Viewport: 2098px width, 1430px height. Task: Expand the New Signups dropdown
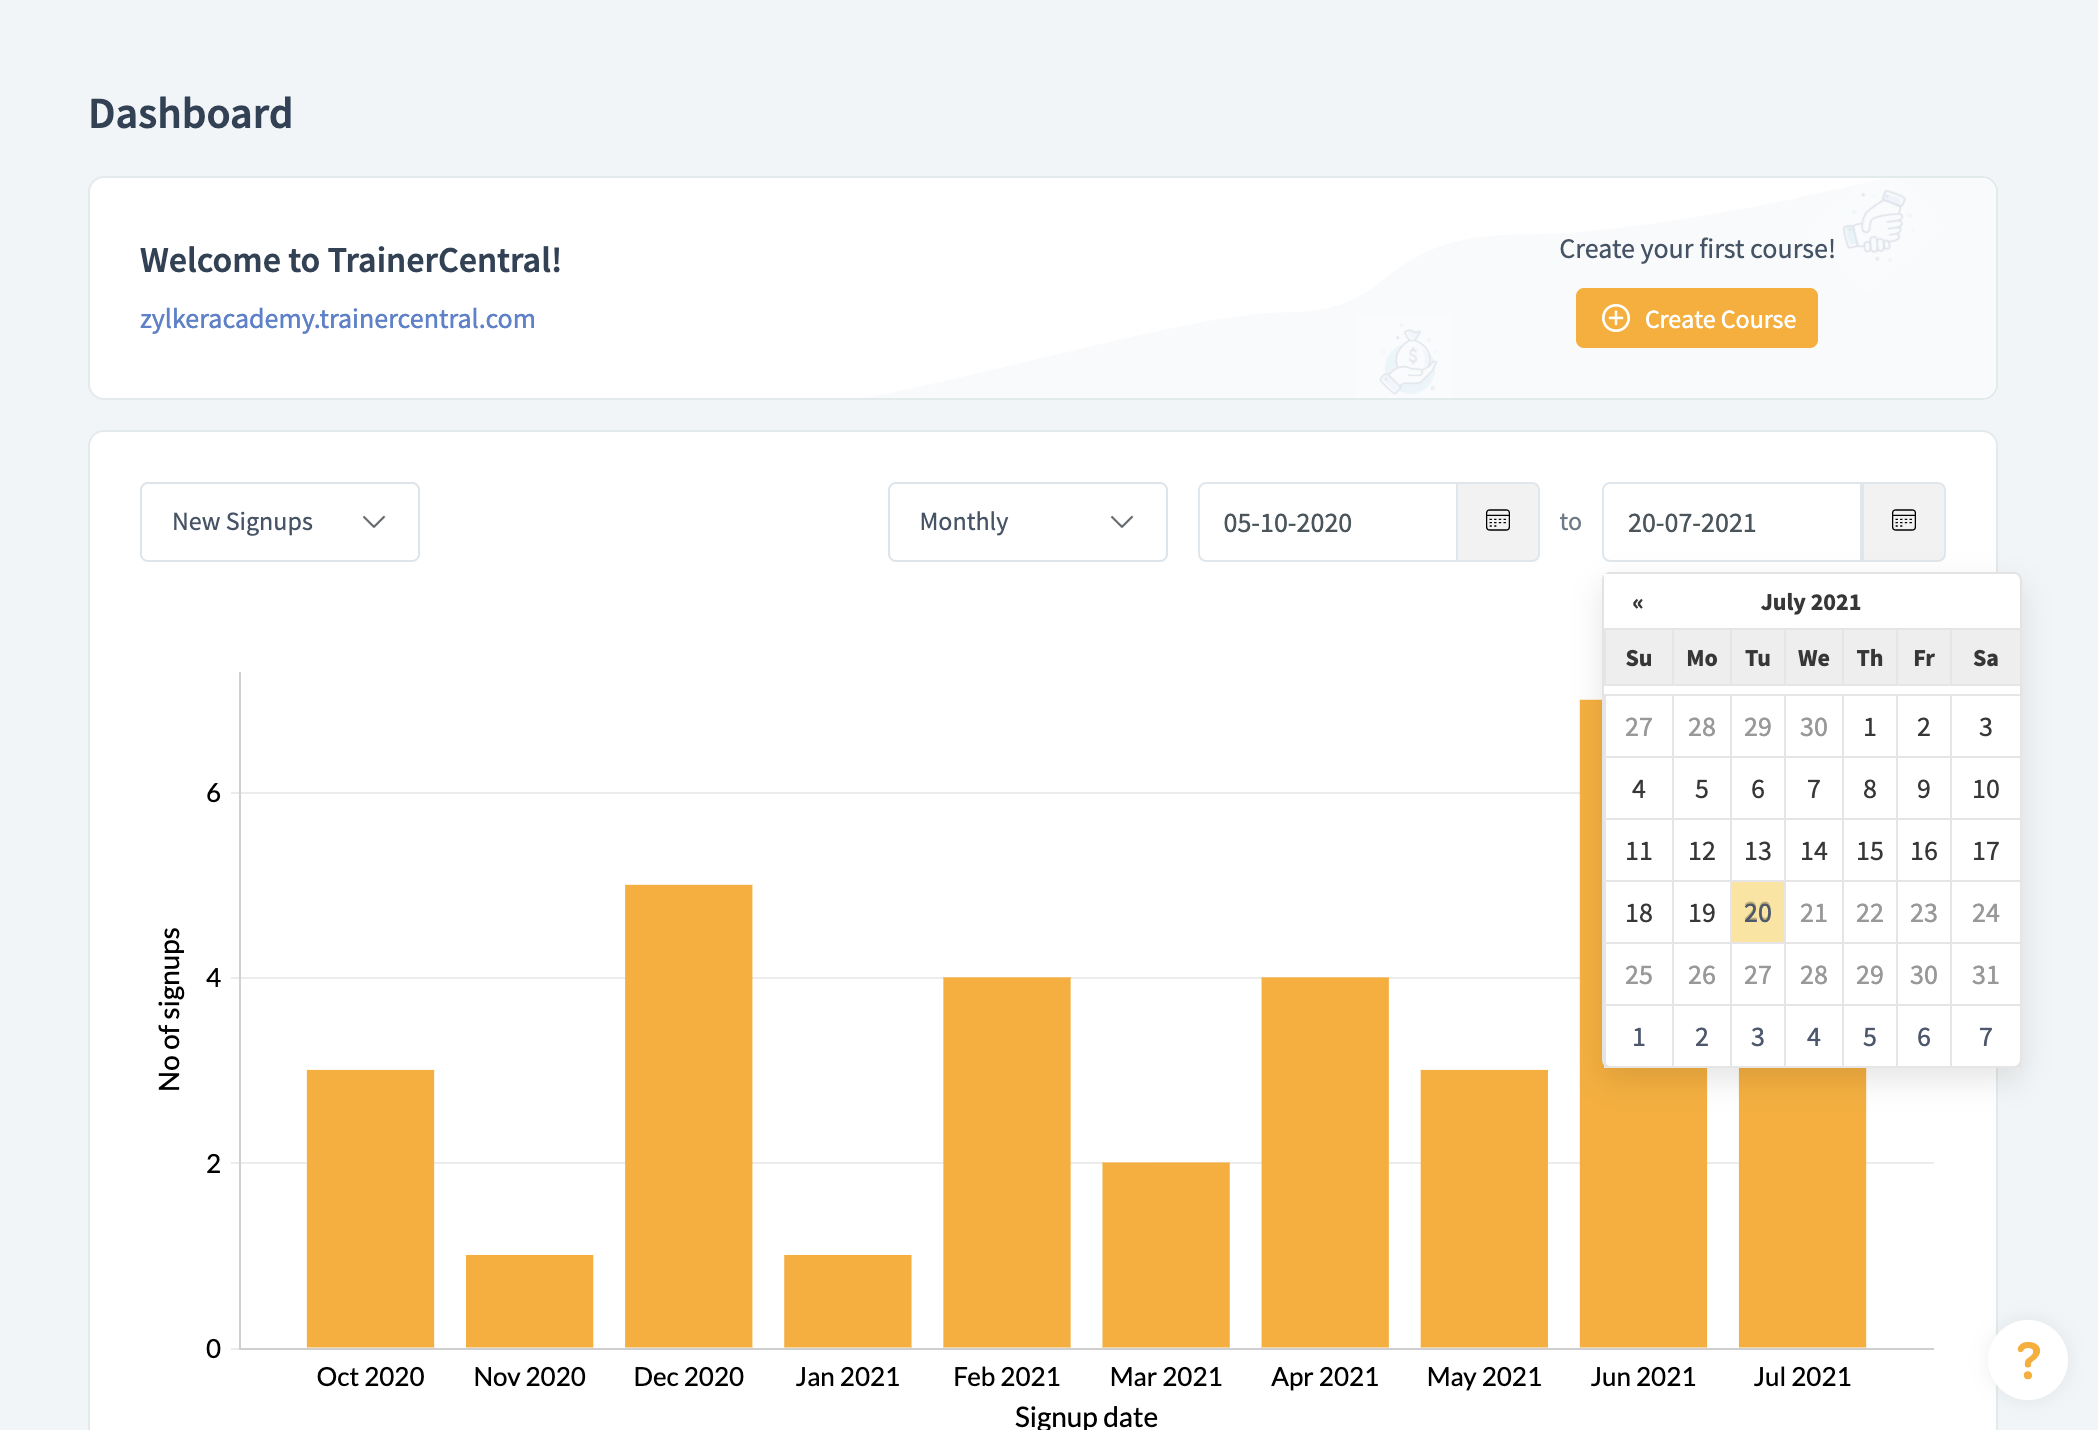(279, 521)
